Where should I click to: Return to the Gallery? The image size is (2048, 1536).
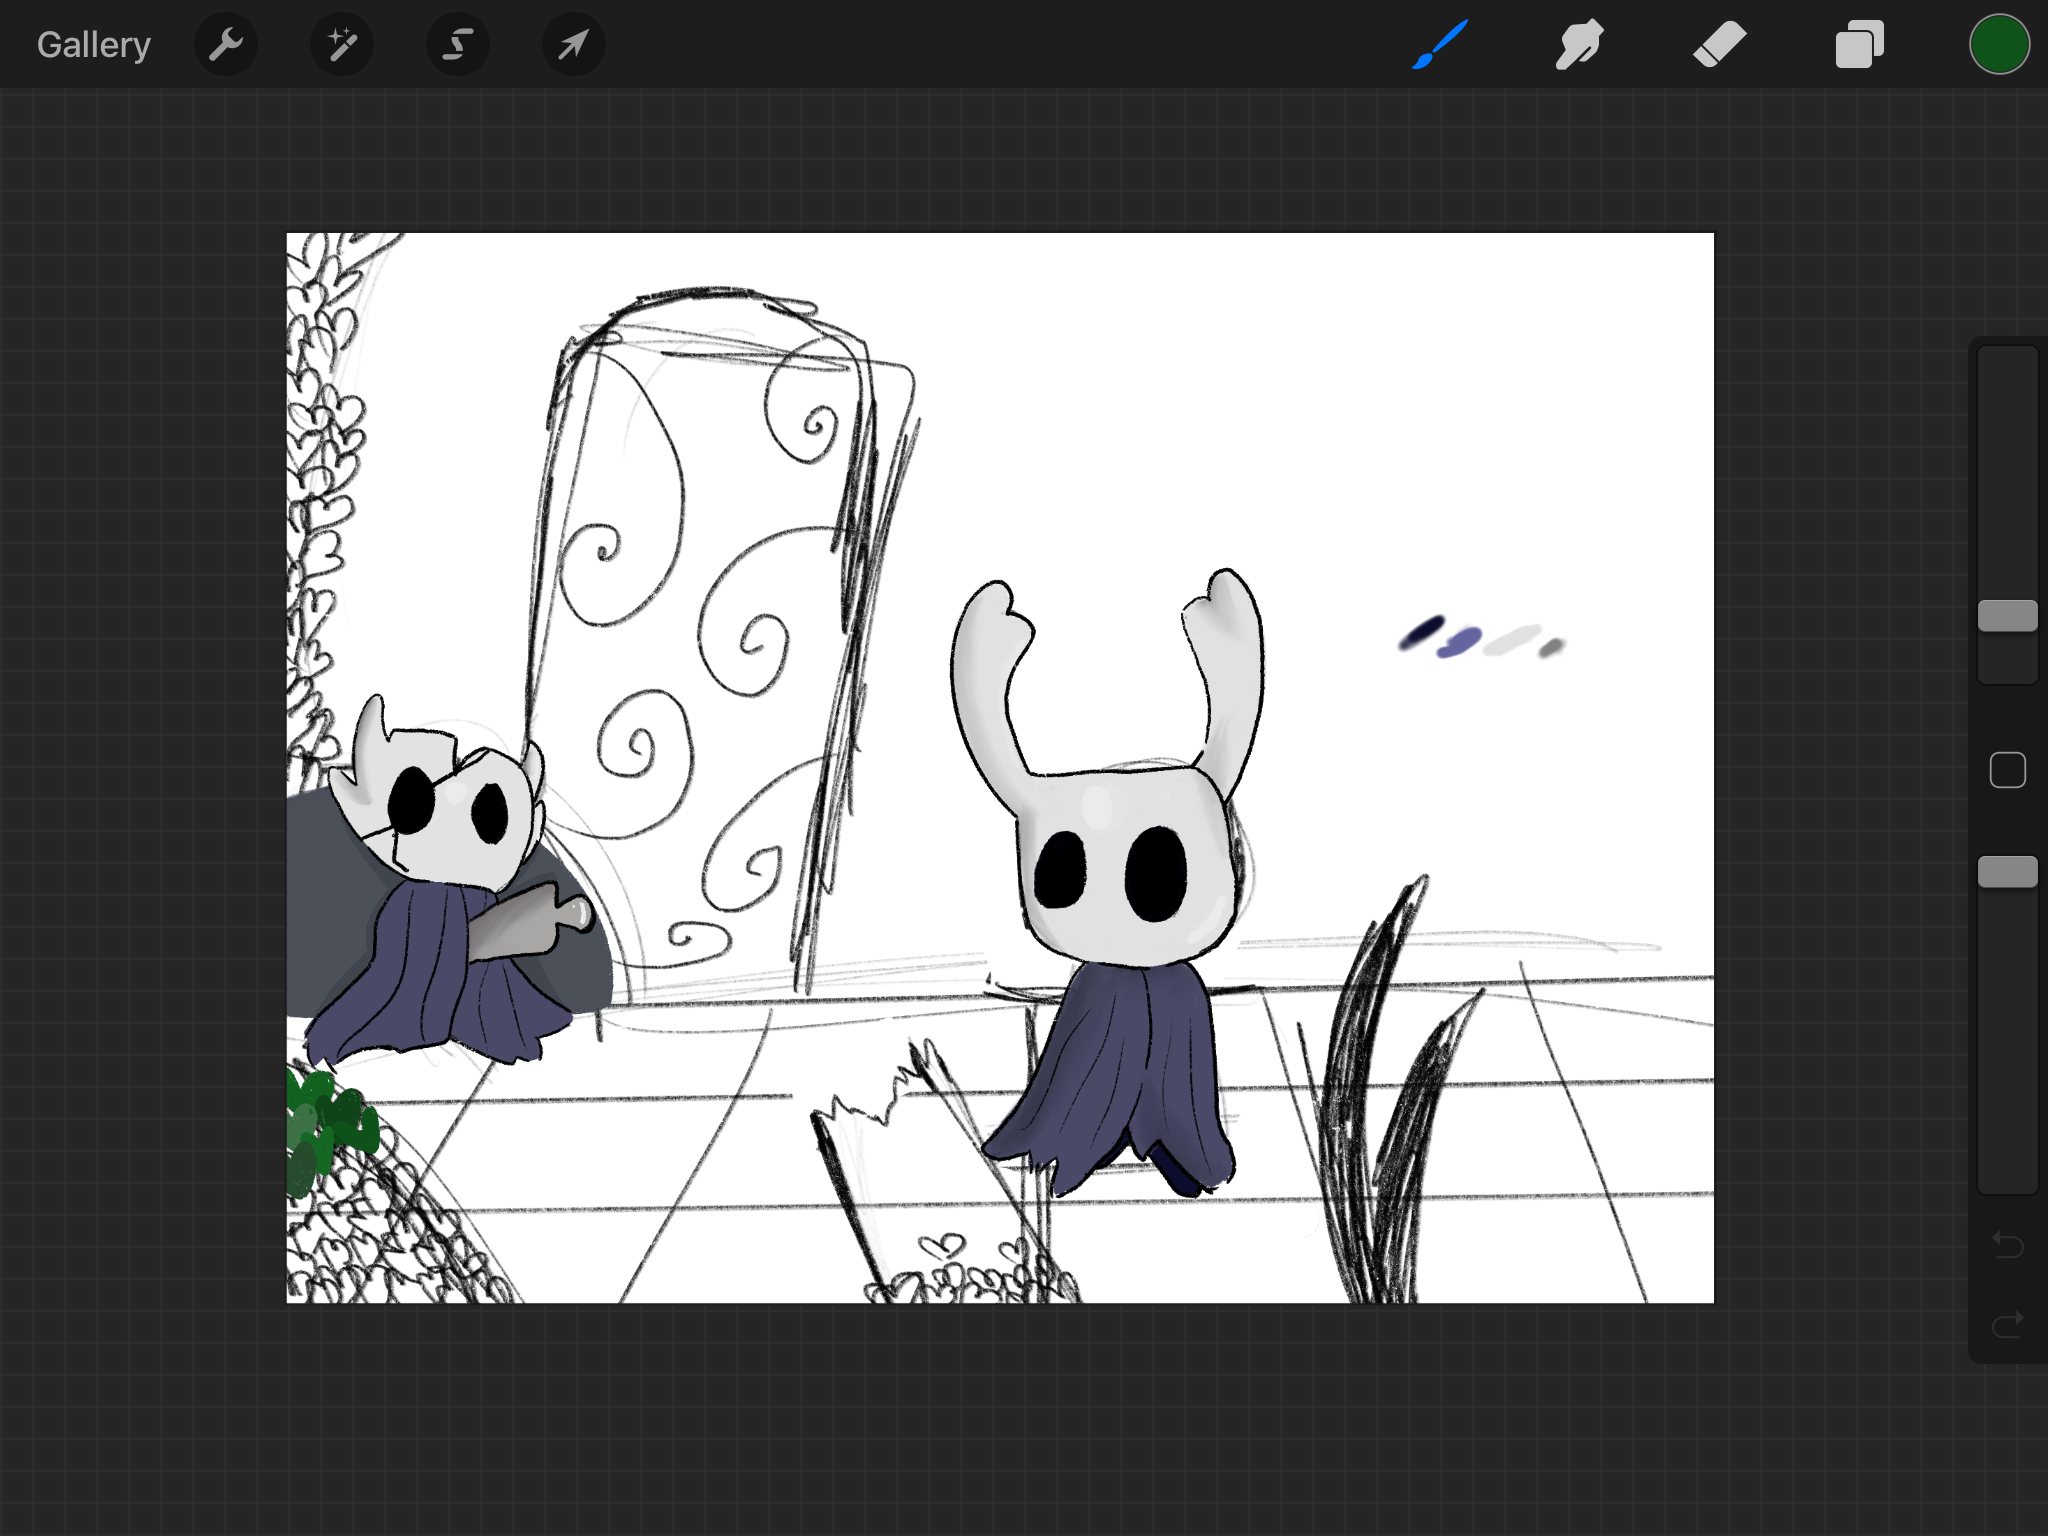94,45
